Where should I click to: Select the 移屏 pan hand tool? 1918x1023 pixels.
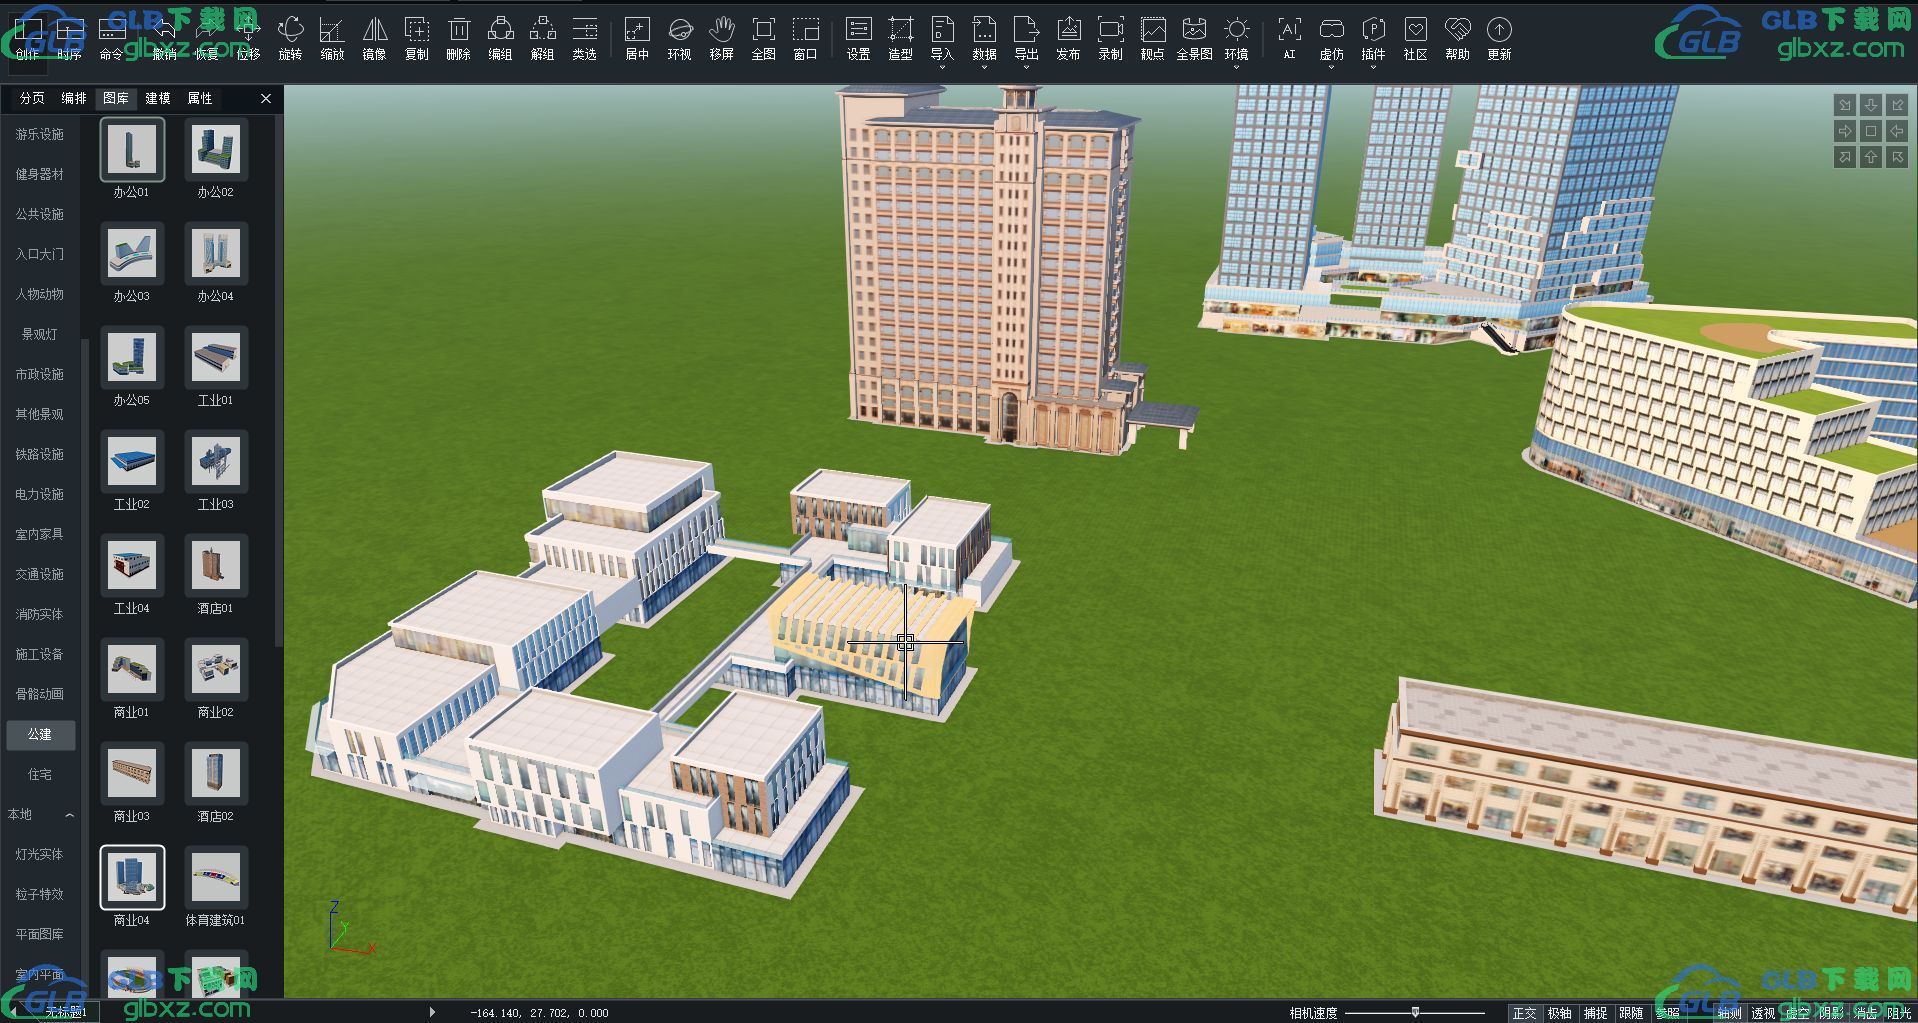(721, 39)
